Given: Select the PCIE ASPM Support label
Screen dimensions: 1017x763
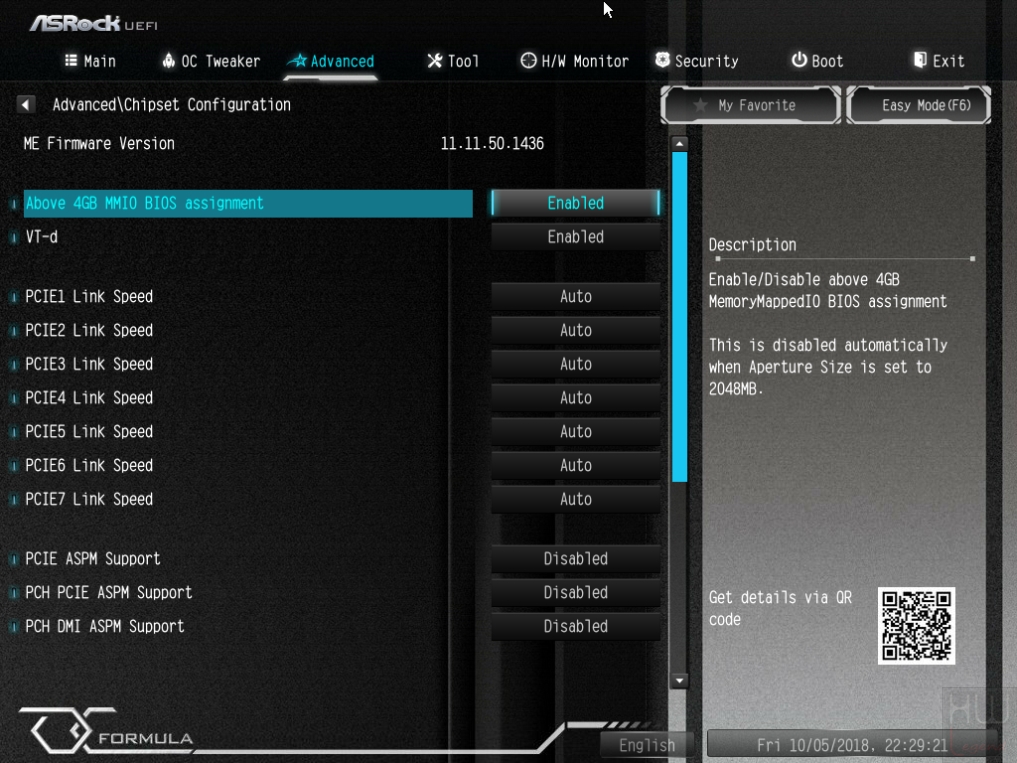Looking at the screenshot, I should [93, 559].
